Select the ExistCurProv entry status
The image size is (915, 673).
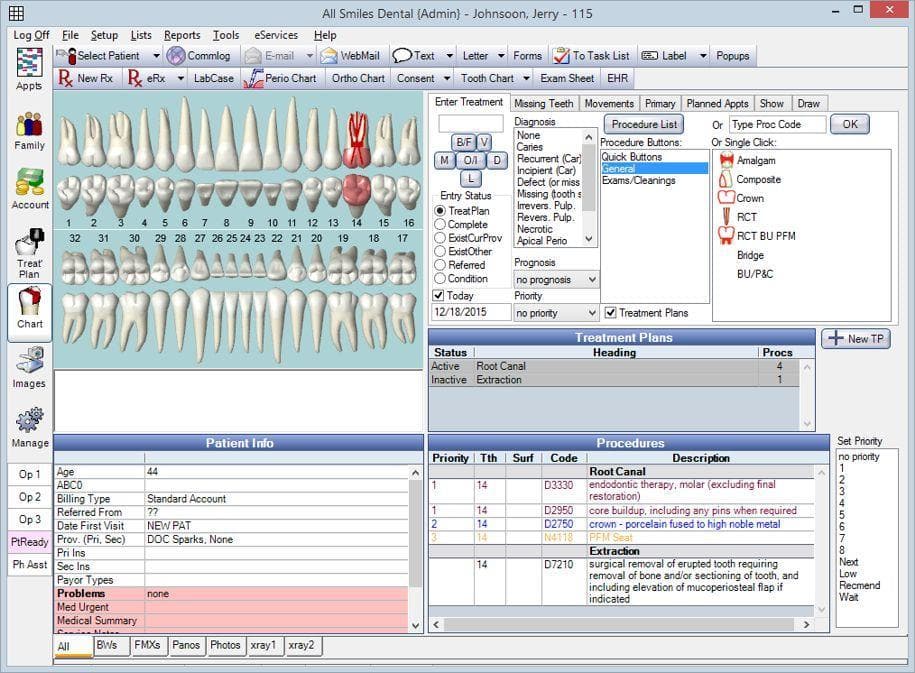coord(440,238)
